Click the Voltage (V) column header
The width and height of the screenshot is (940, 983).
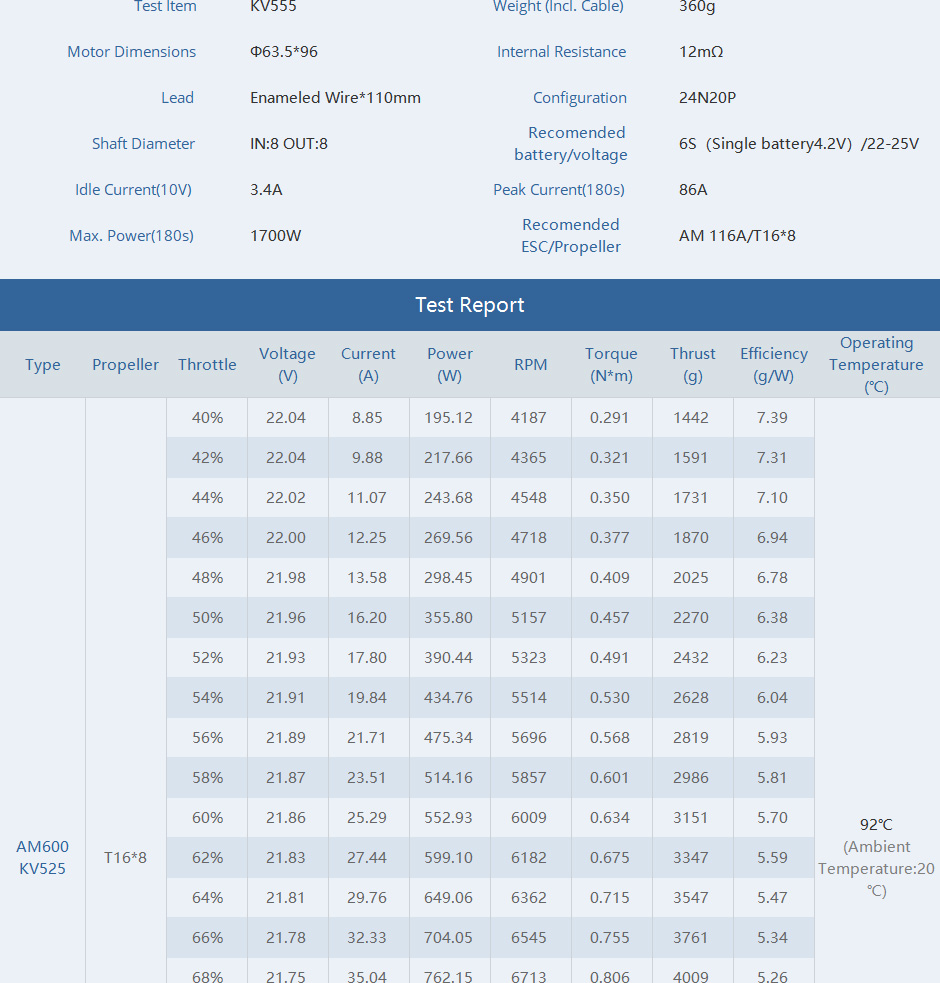(287, 364)
